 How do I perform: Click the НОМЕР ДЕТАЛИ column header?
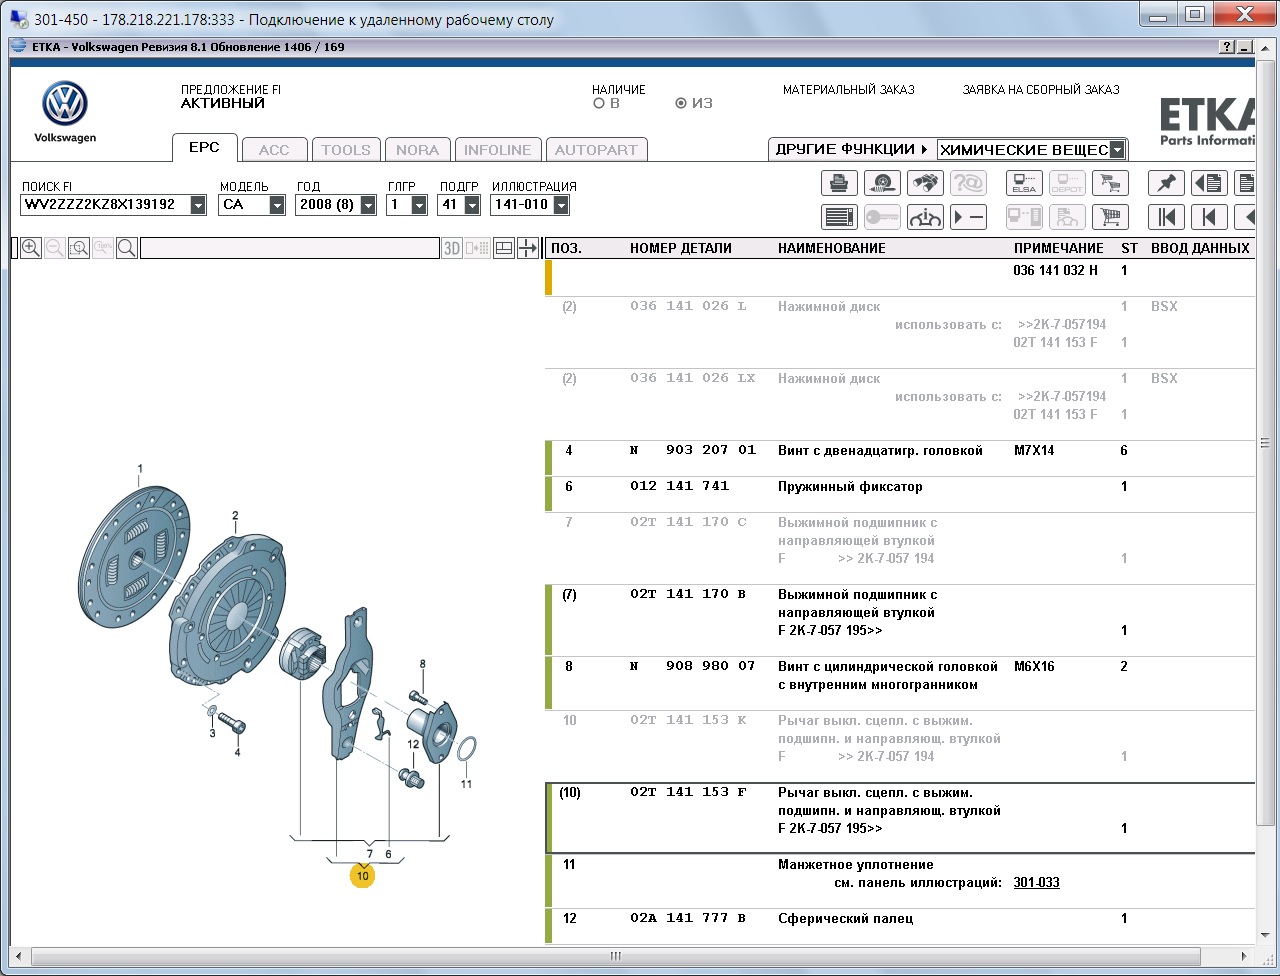coord(681,248)
